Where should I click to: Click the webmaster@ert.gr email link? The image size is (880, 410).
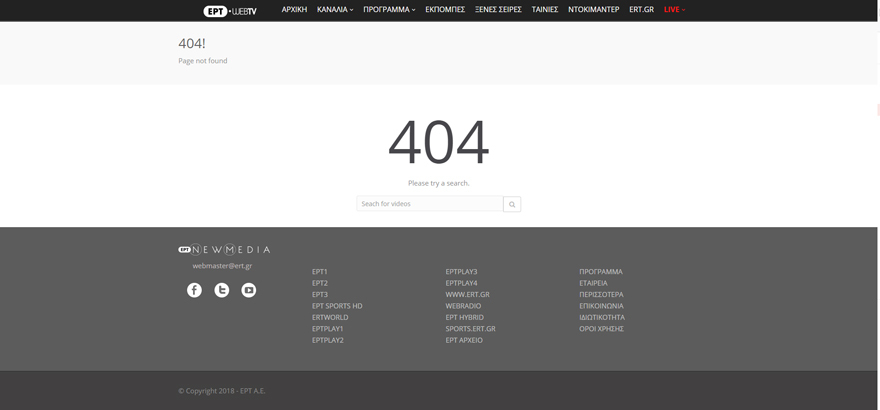222,266
